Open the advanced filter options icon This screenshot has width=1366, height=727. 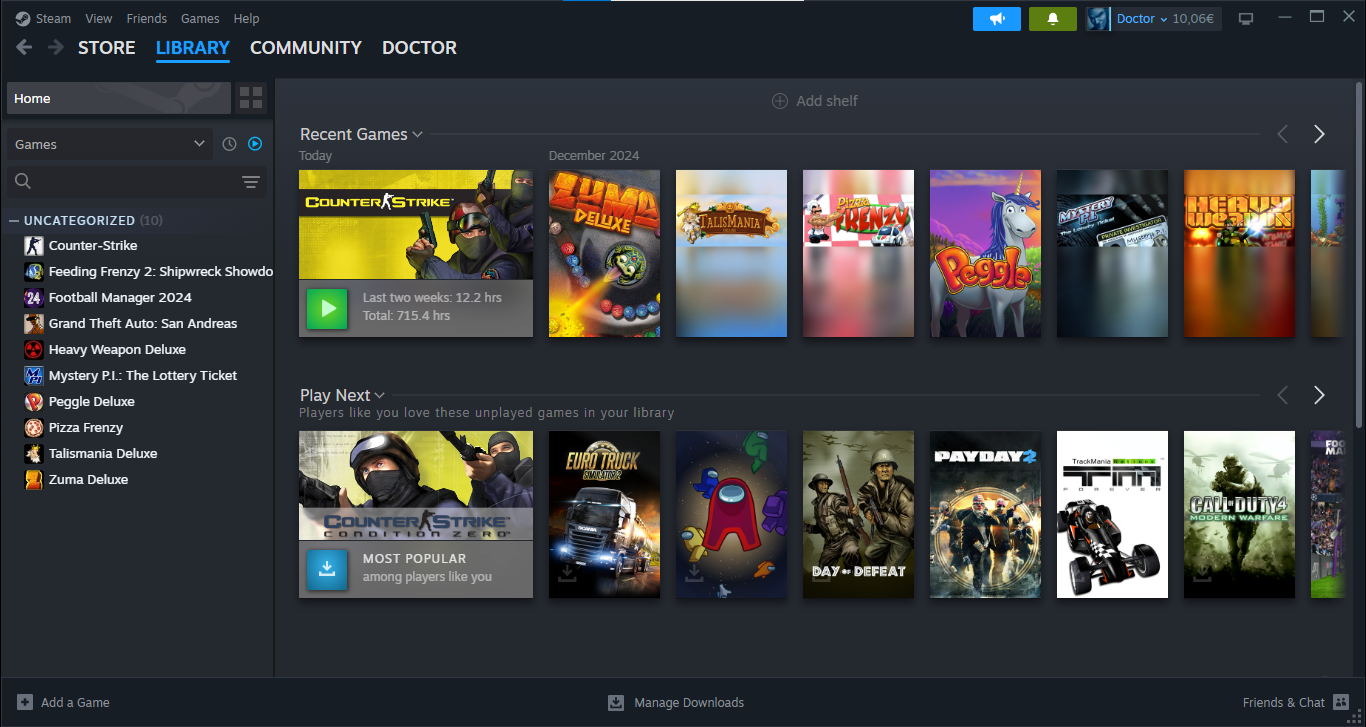[251, 181]
